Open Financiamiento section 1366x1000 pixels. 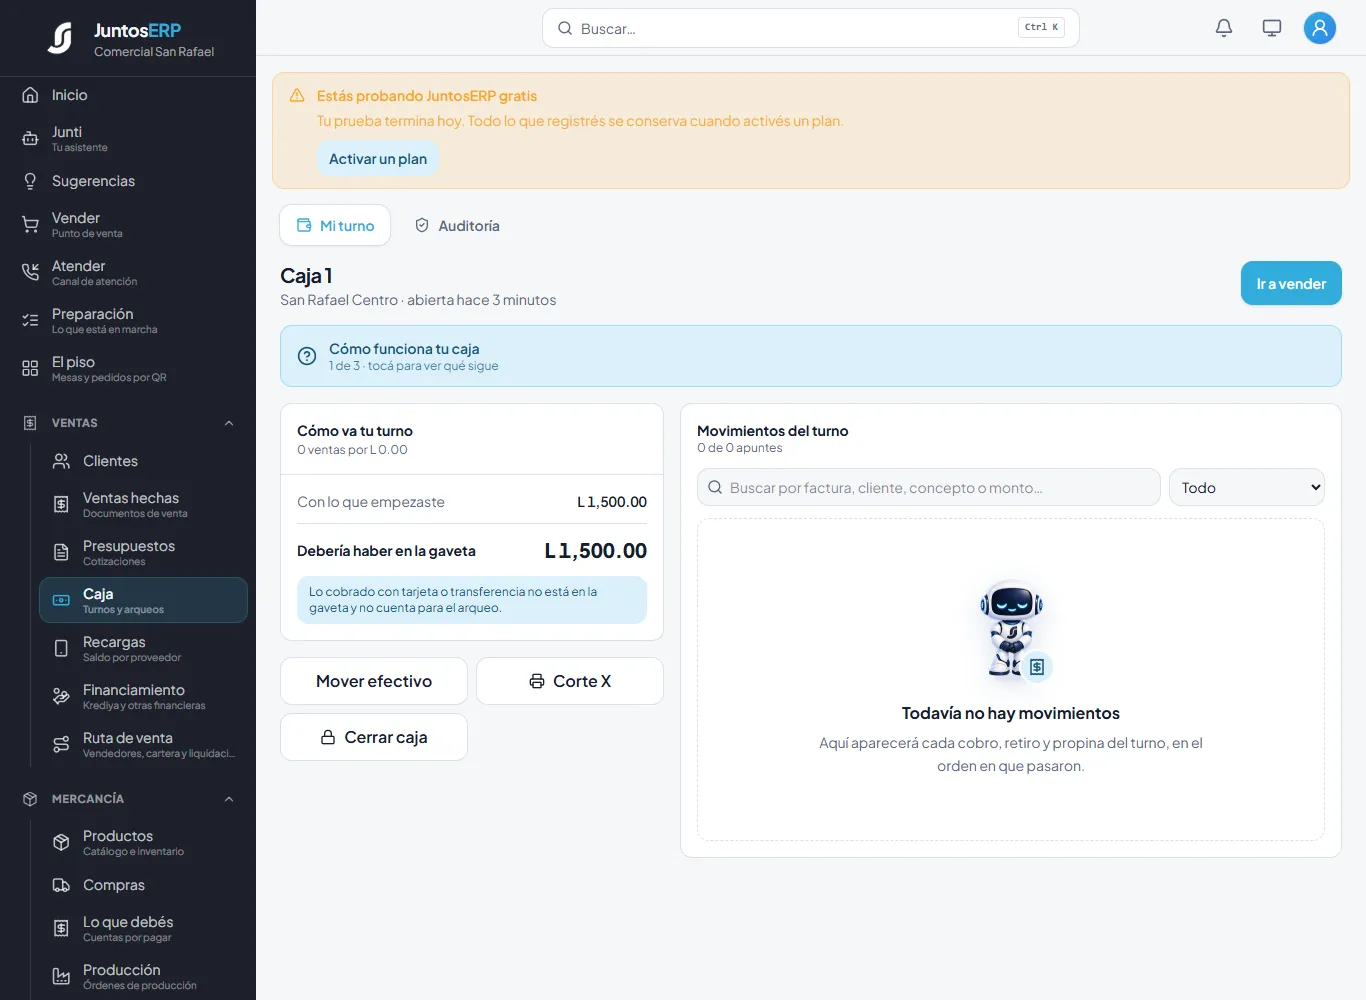(143, 696)
